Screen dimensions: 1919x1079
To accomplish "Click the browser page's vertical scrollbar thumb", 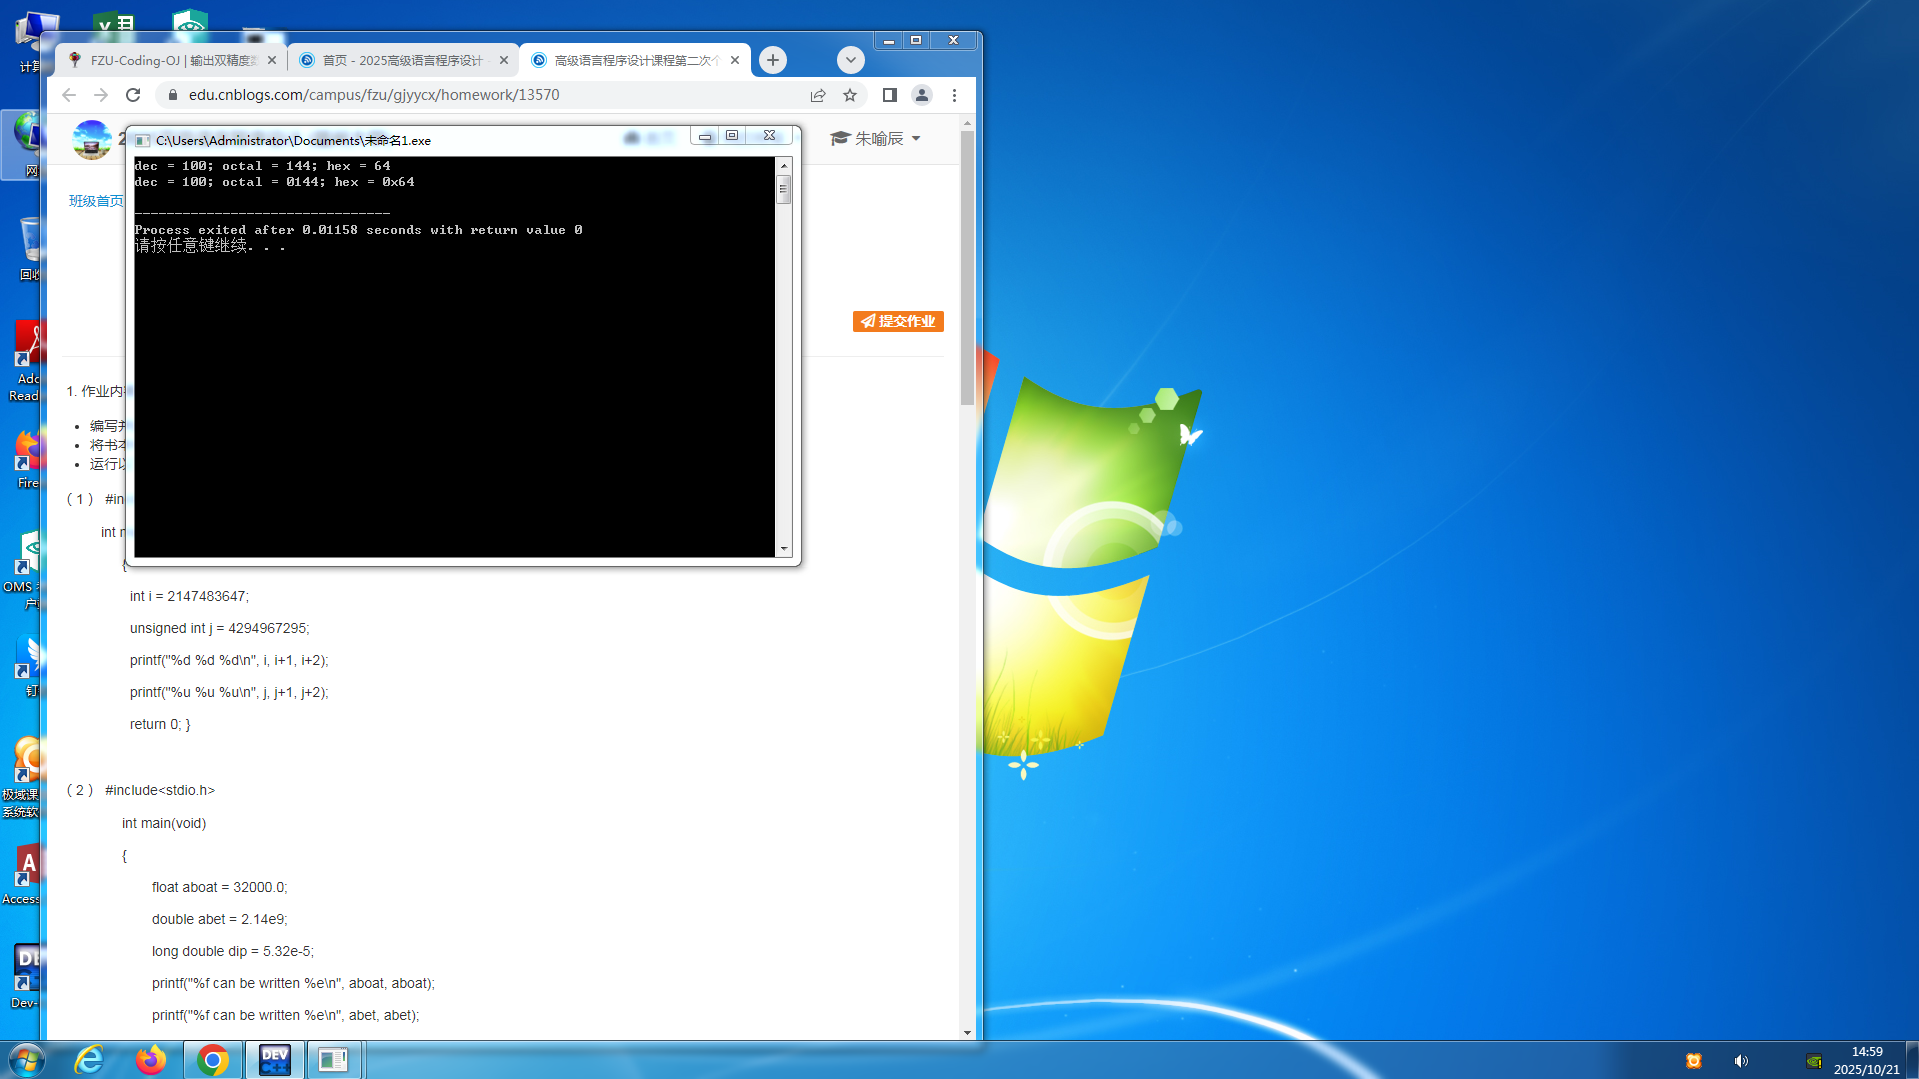I will tap(967, 266).
